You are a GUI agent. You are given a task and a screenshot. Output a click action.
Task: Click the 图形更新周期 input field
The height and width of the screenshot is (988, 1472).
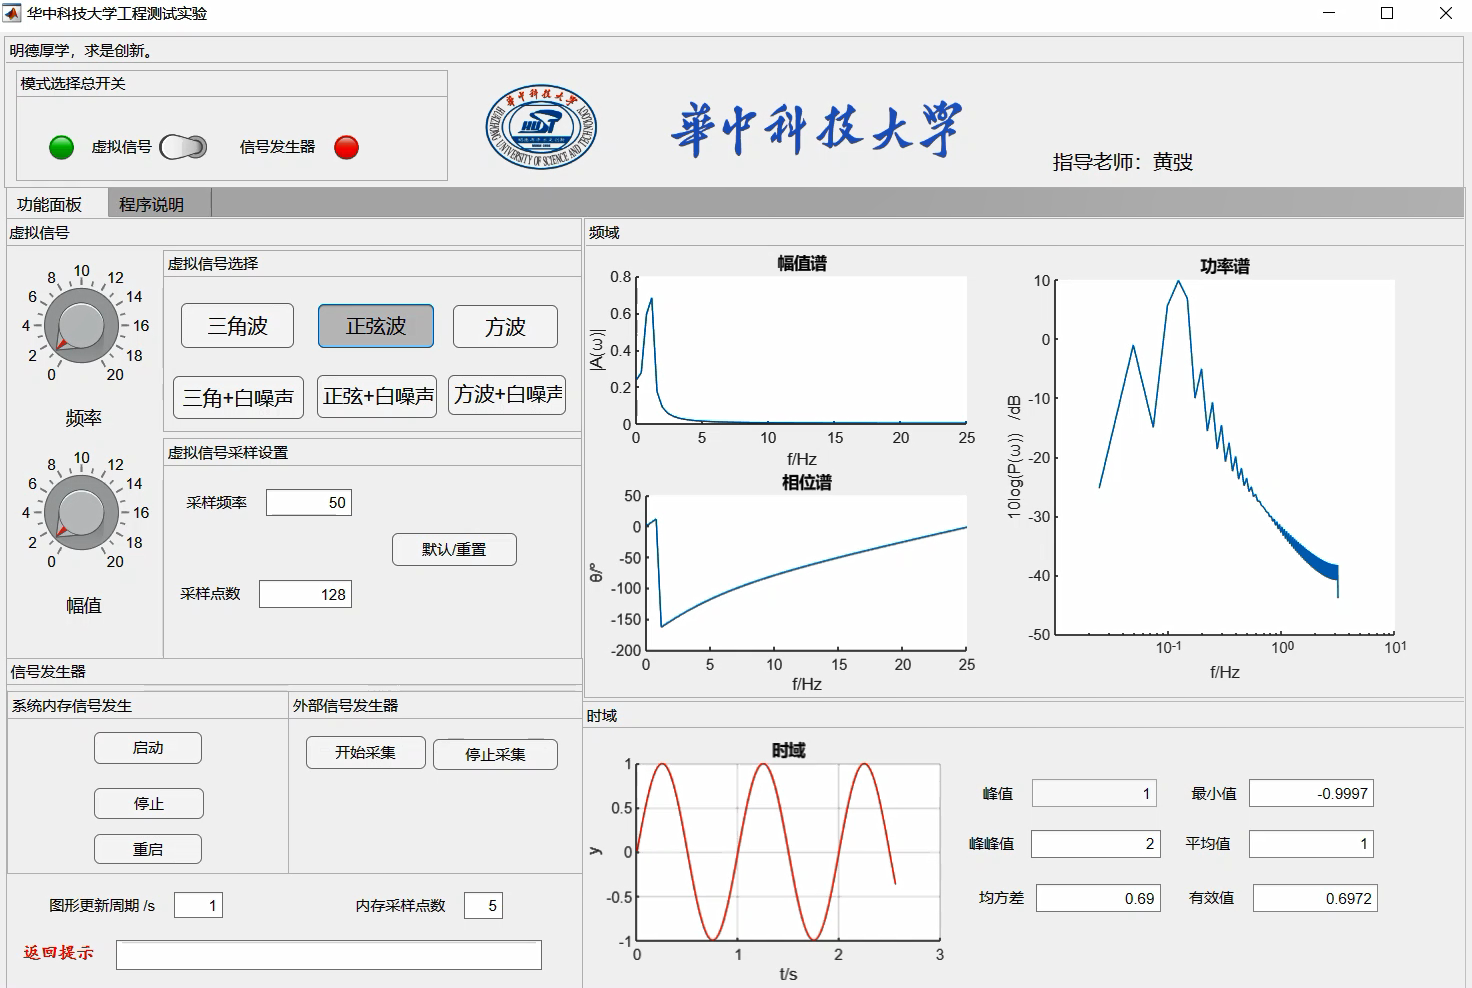[198, 905]
